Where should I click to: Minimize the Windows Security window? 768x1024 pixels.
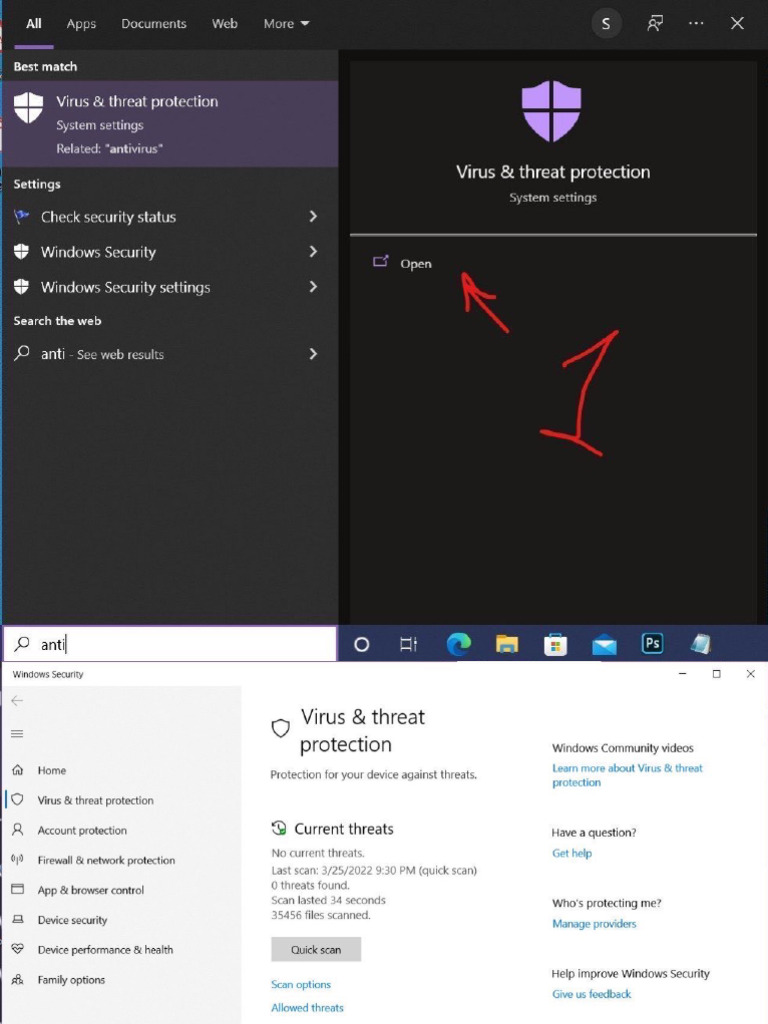(x=682, y=673)
